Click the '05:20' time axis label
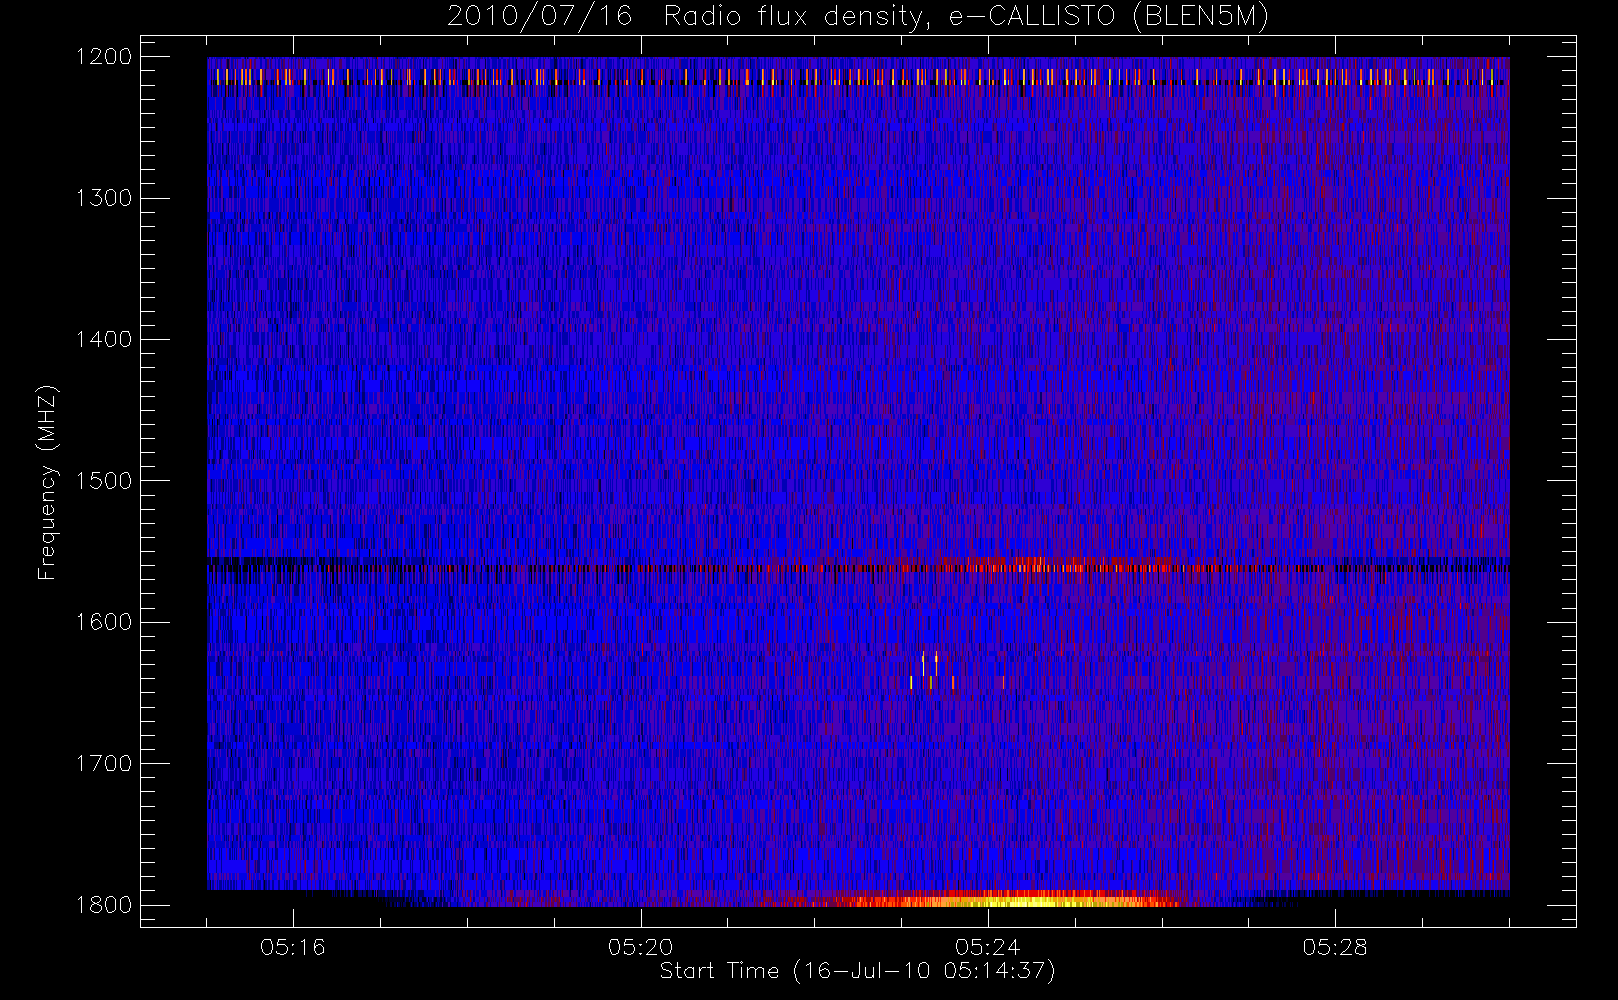This screenshot has height=1000, width=1618. coord(640,947)
